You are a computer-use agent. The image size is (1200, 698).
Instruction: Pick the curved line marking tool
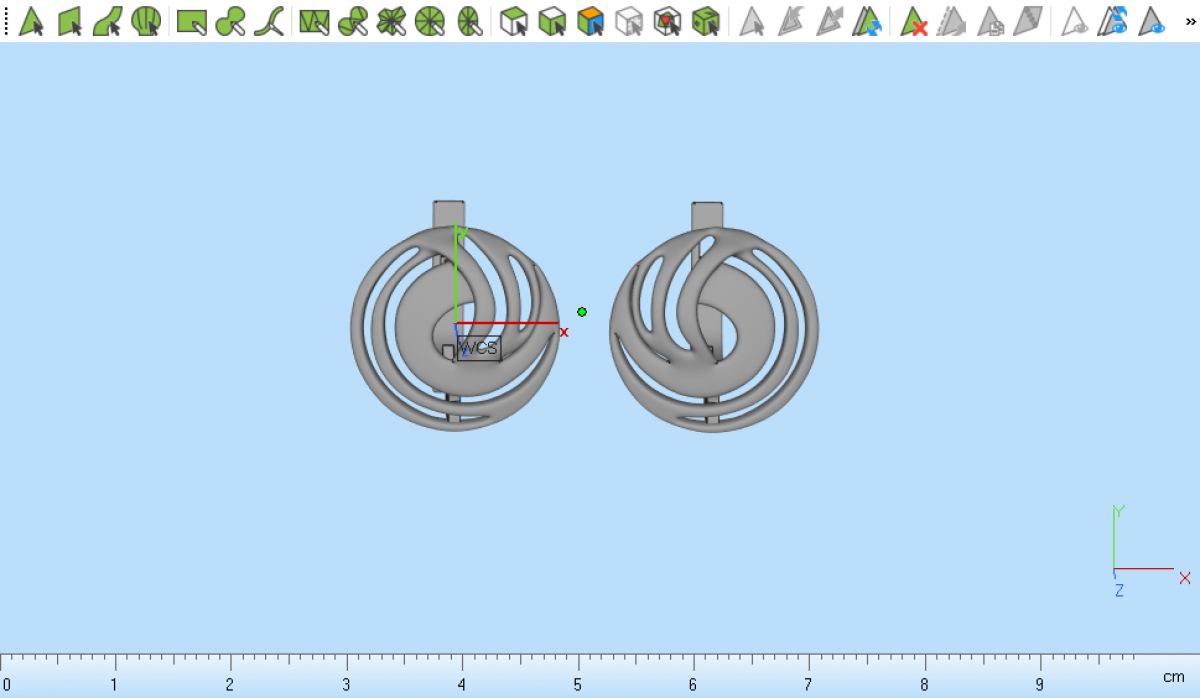[268, 21]
